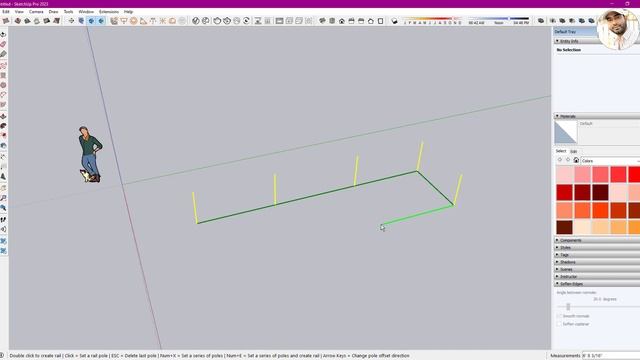Activate the Circle tool in left toolbar

(x=3, y=85)
